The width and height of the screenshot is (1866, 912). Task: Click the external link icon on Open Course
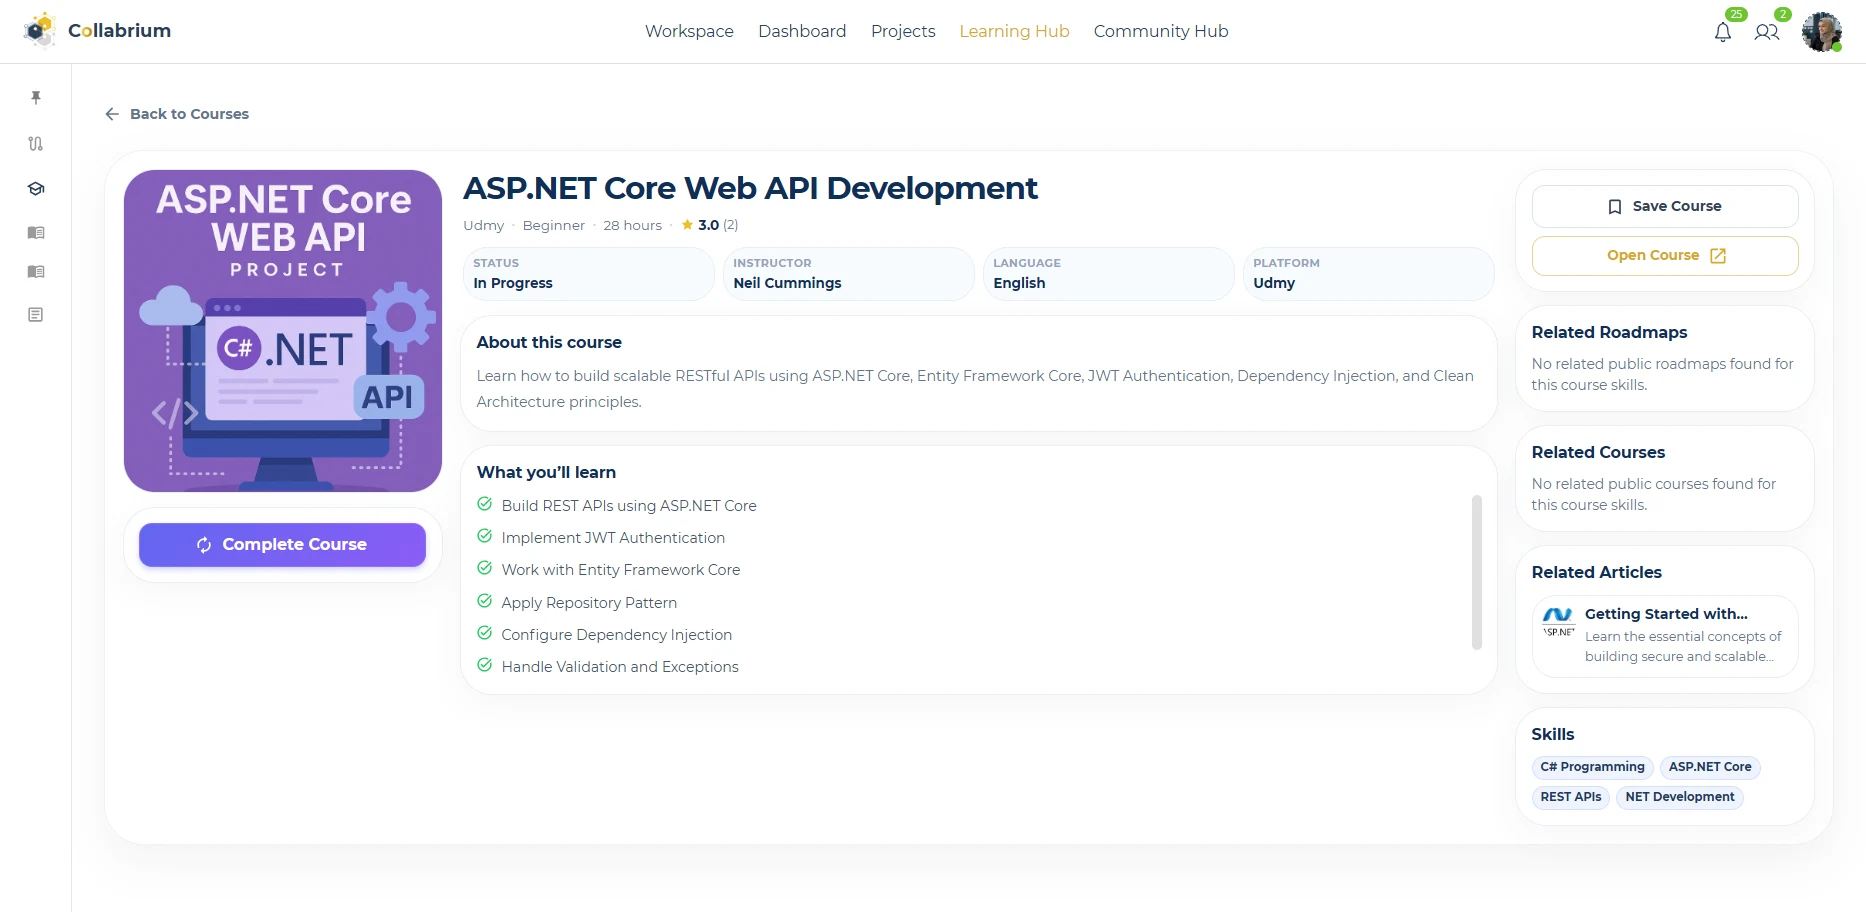tap(1718, 256)
